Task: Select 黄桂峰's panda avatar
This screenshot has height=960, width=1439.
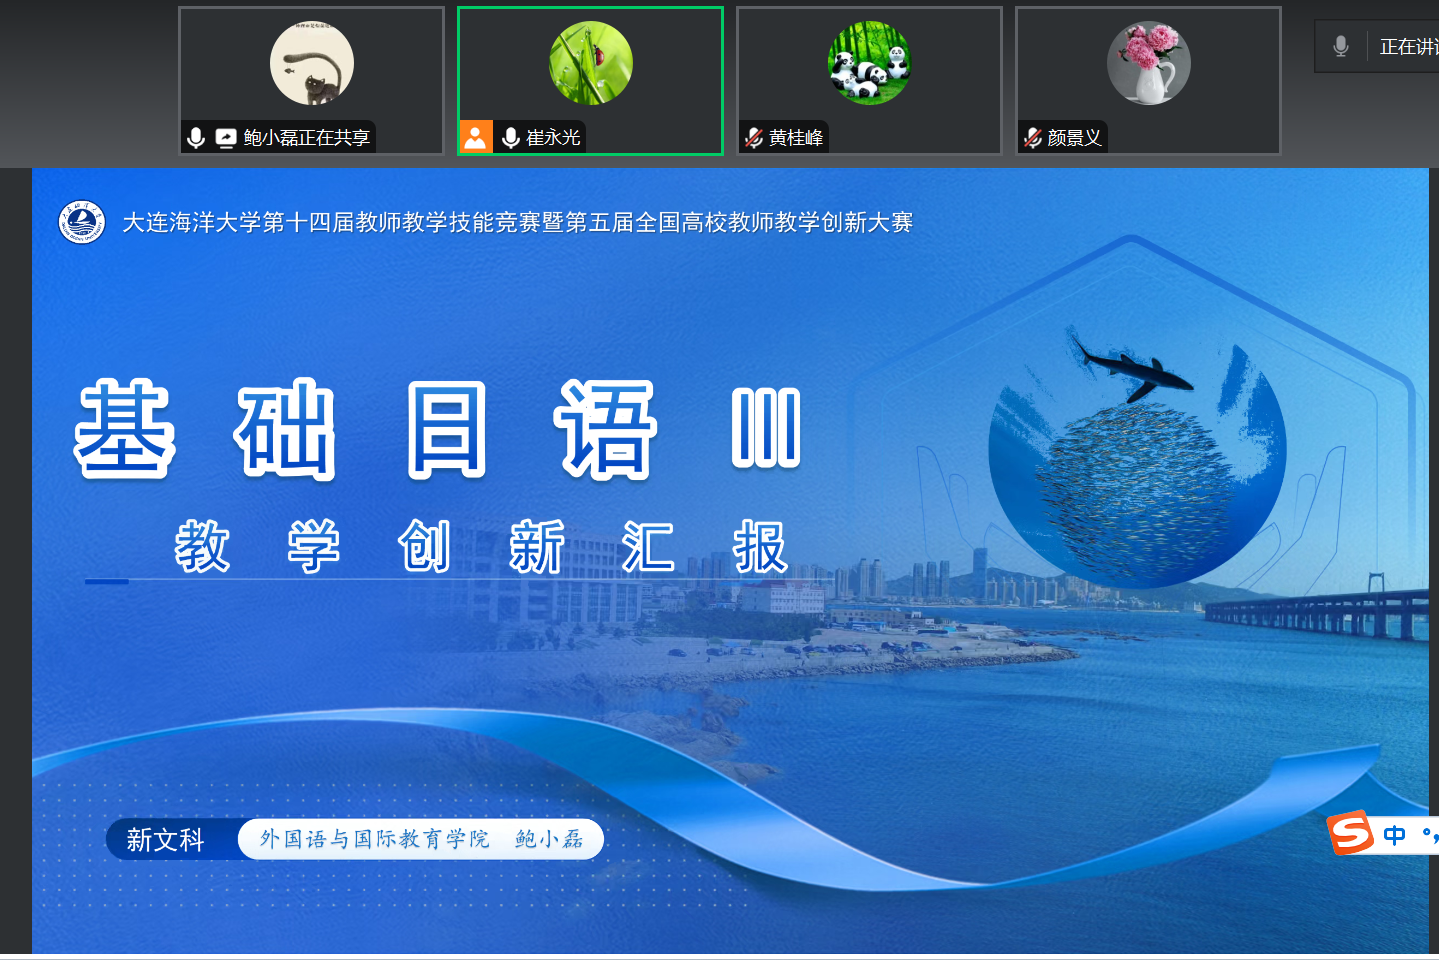Action: (x=869, y=64)
